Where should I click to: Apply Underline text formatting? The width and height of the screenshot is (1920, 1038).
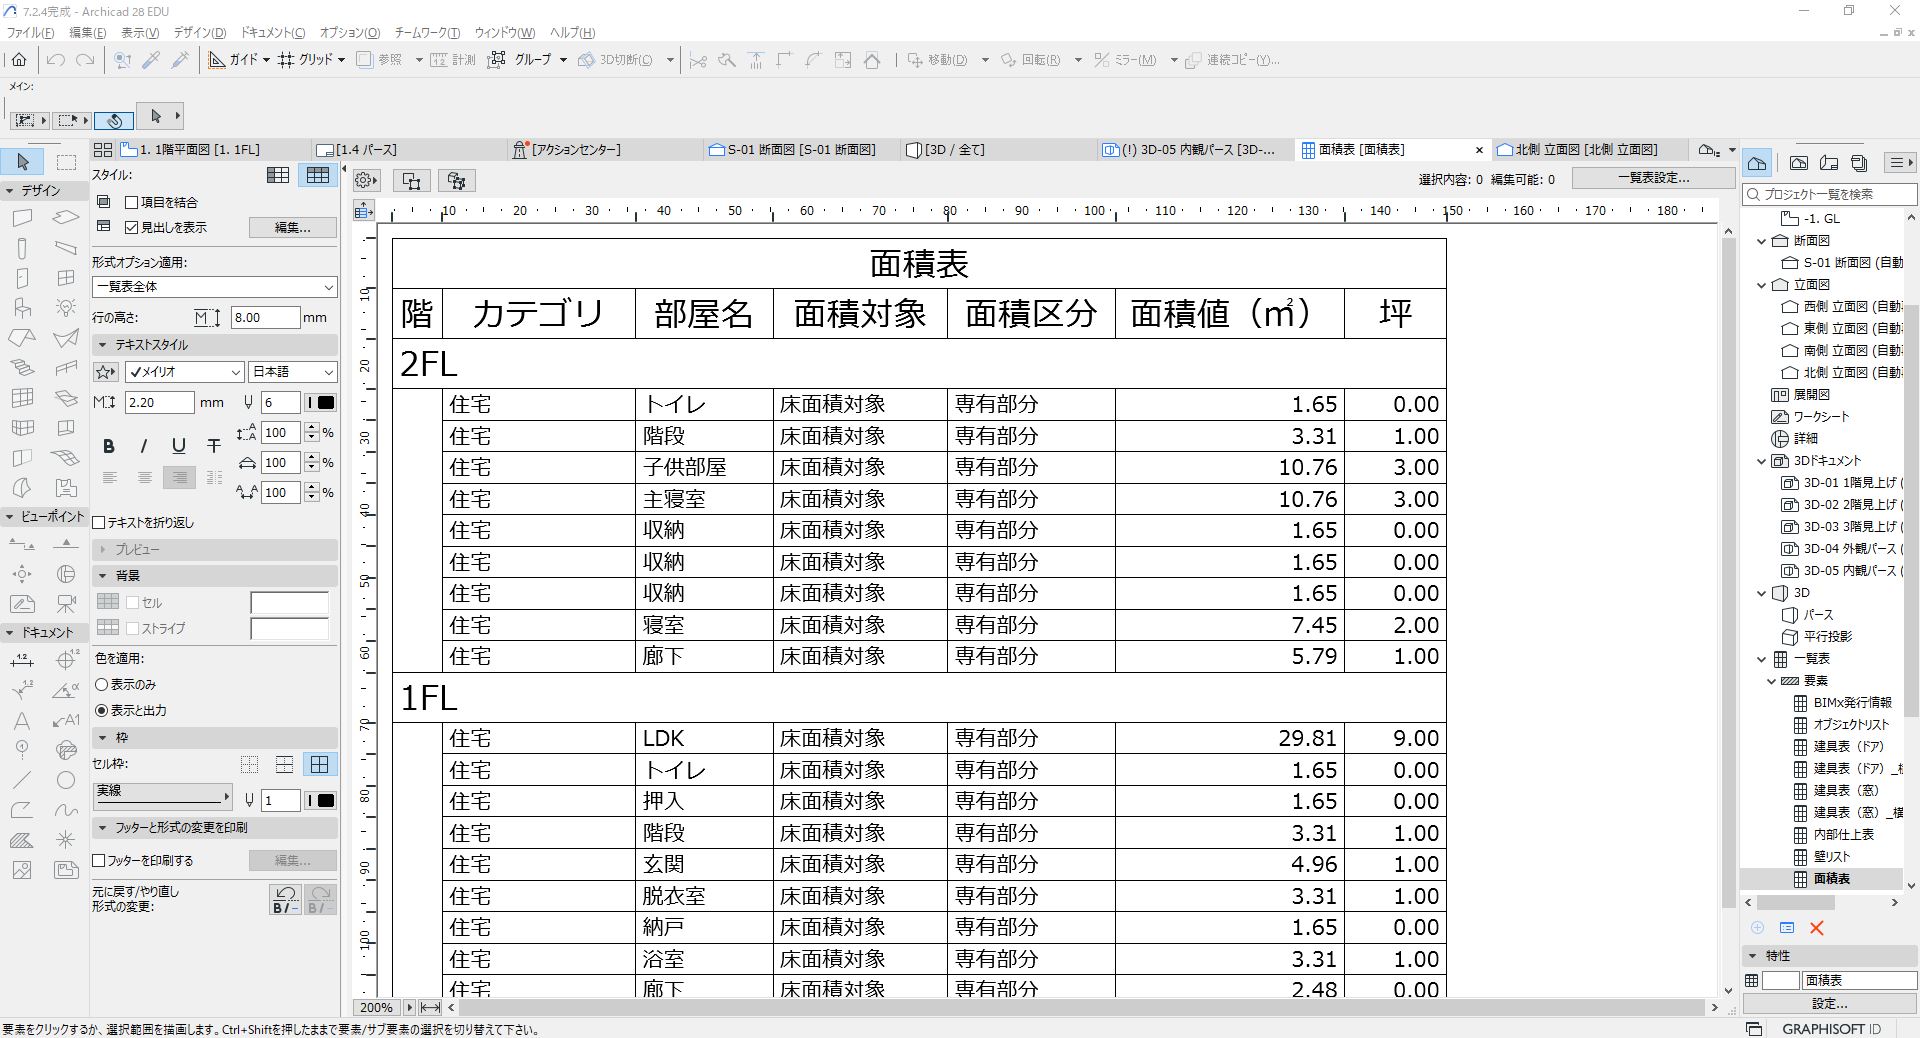pos(179,446)
